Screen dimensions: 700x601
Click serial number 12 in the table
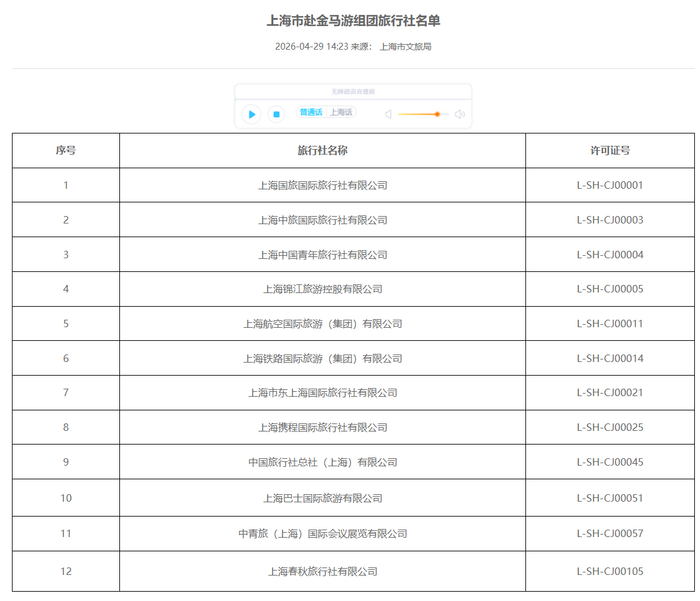(66, 572)
